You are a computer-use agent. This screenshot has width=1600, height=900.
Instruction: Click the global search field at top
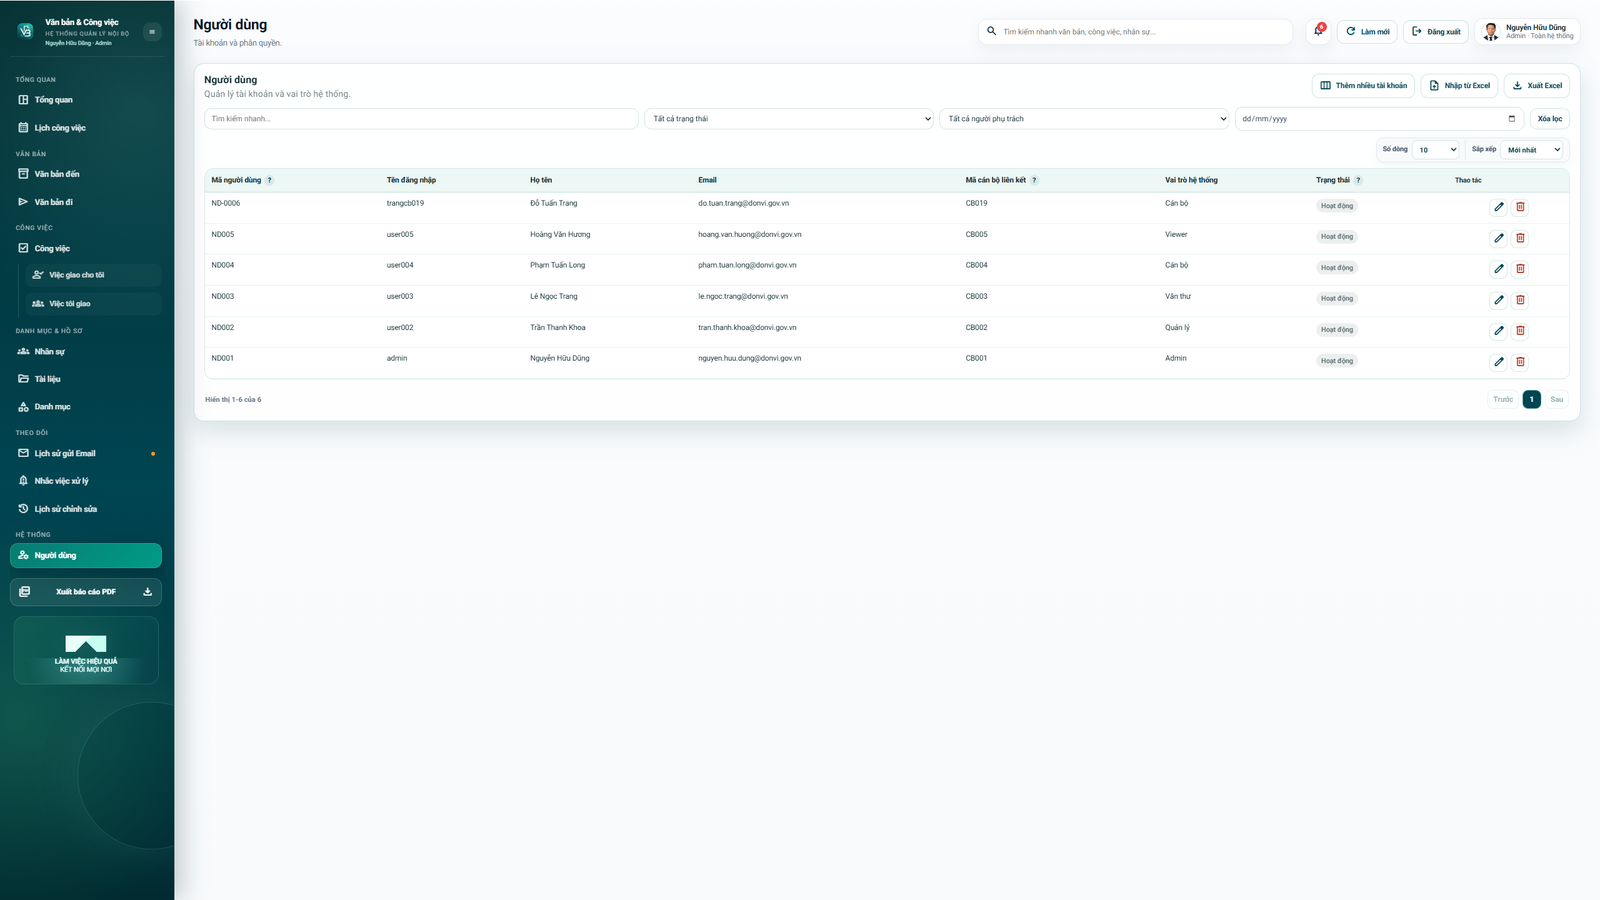(x=1135, y=32)
